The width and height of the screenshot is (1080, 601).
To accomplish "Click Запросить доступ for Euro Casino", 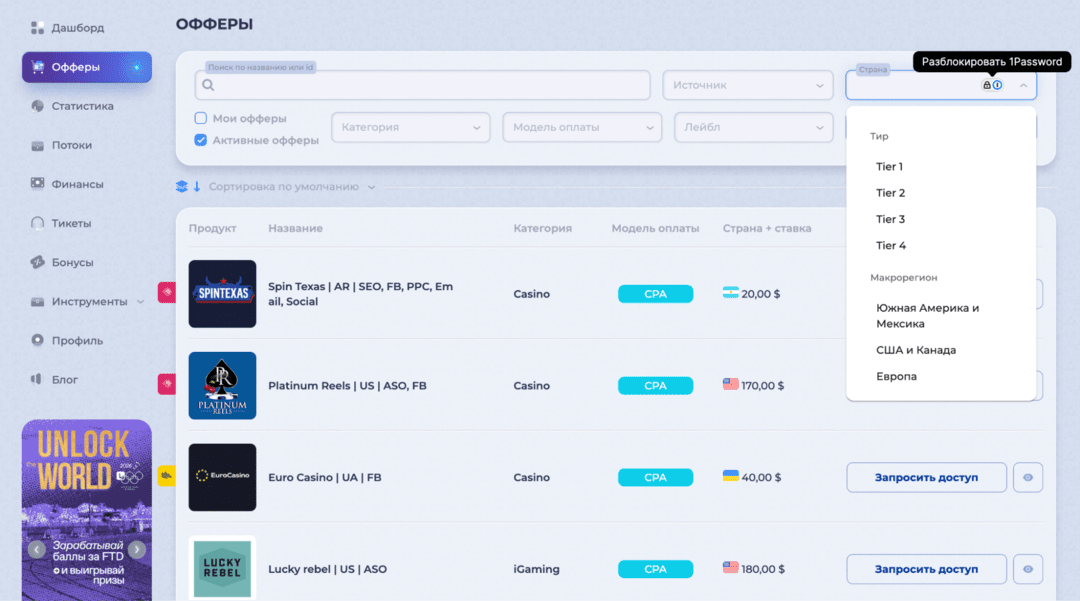I will 926,477.
